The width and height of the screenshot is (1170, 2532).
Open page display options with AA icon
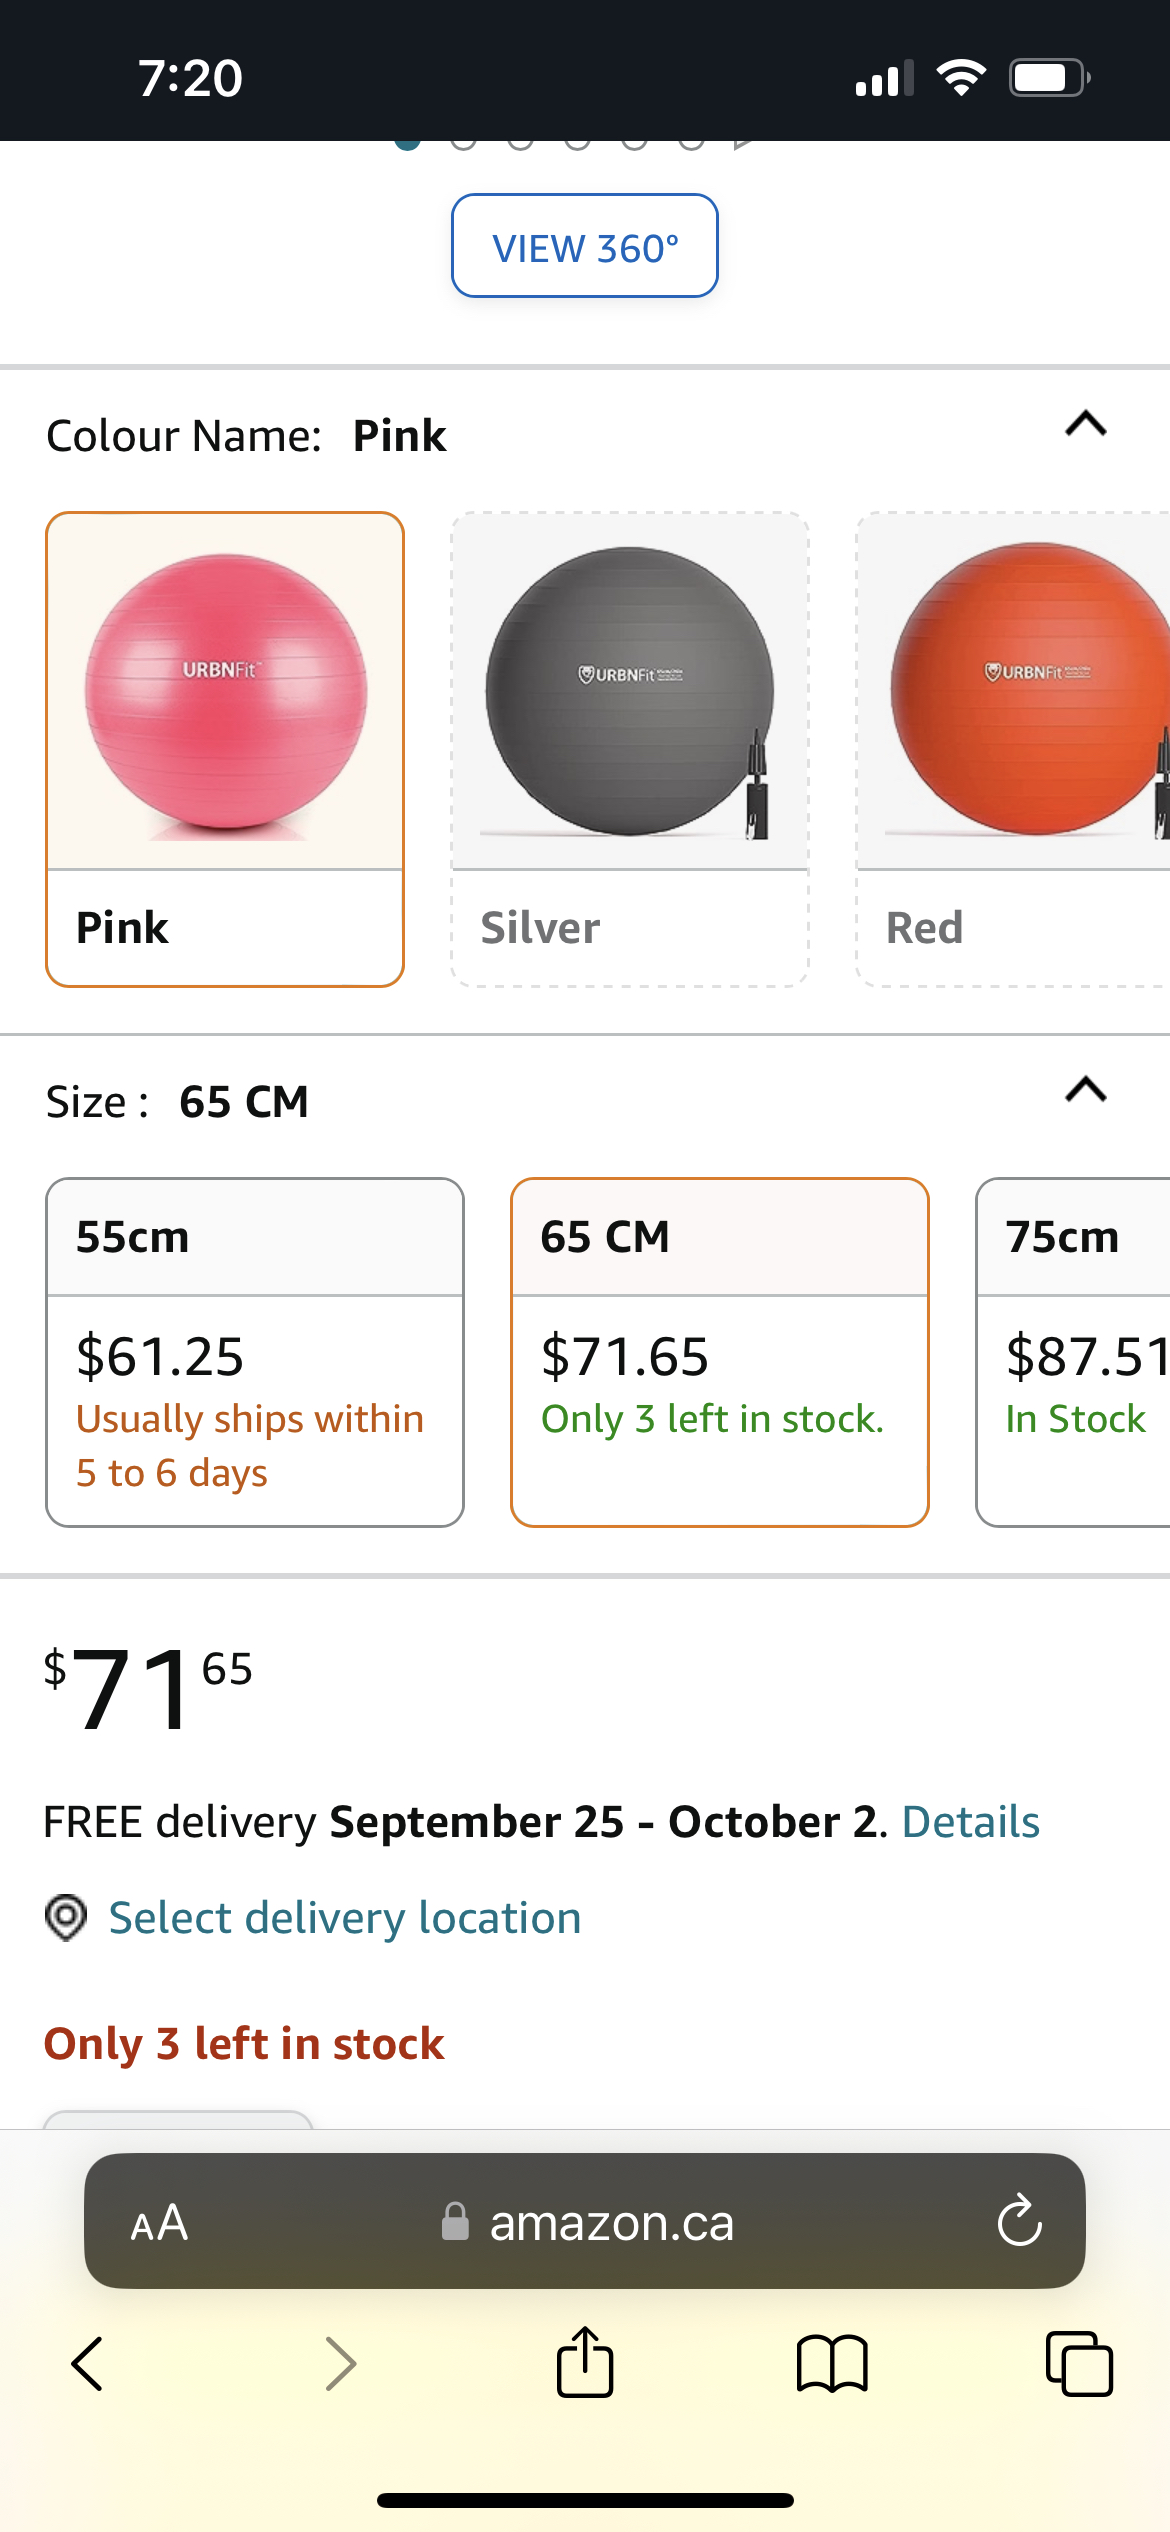pyautogui.click(x=160, y=2225)
